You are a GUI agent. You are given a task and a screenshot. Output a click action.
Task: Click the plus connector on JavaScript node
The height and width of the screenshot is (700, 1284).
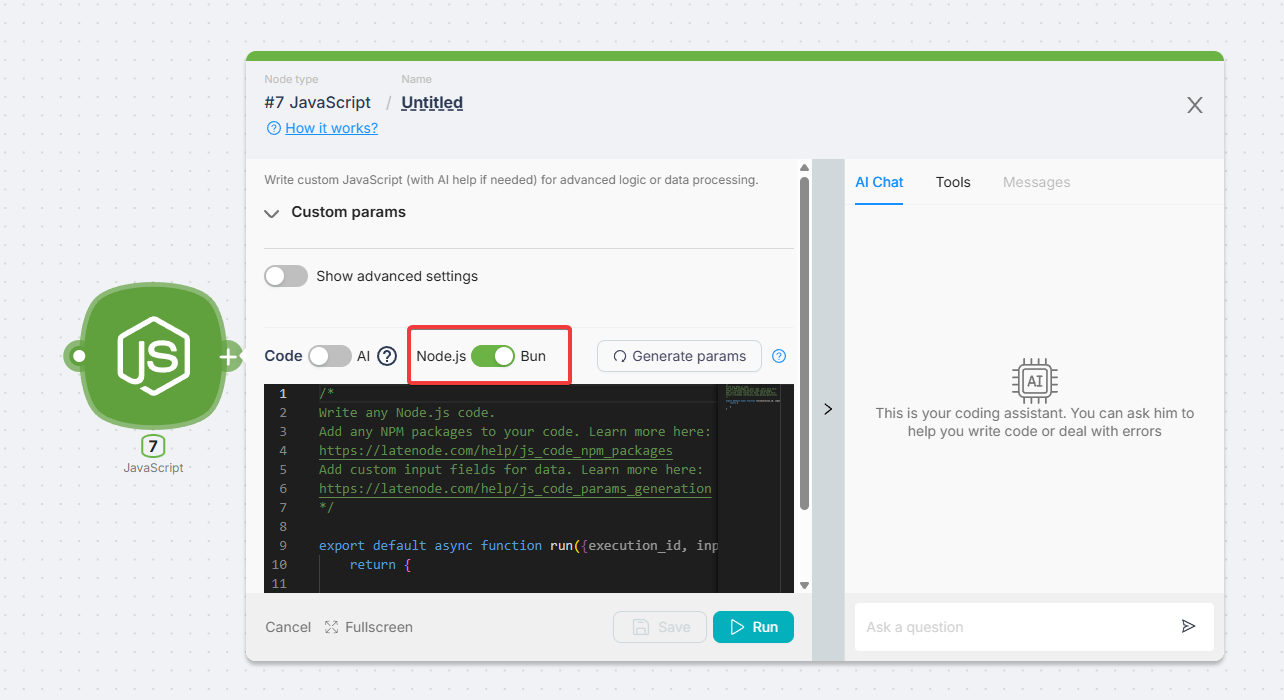point(229,356)
